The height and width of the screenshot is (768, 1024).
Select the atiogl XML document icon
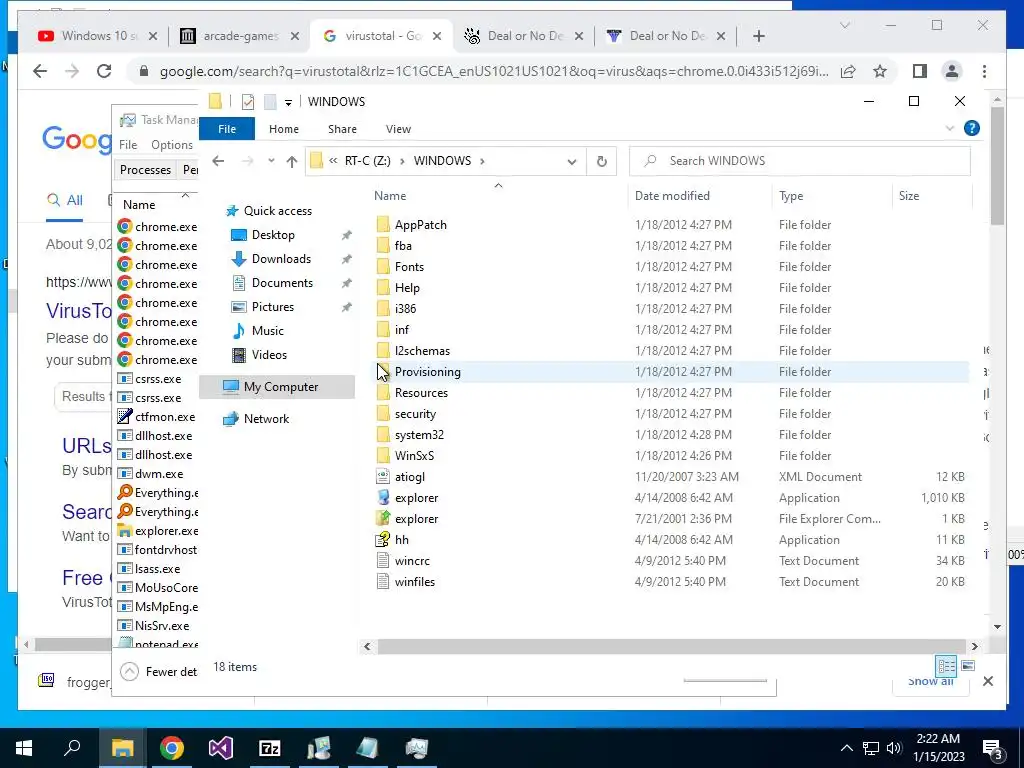383,477
